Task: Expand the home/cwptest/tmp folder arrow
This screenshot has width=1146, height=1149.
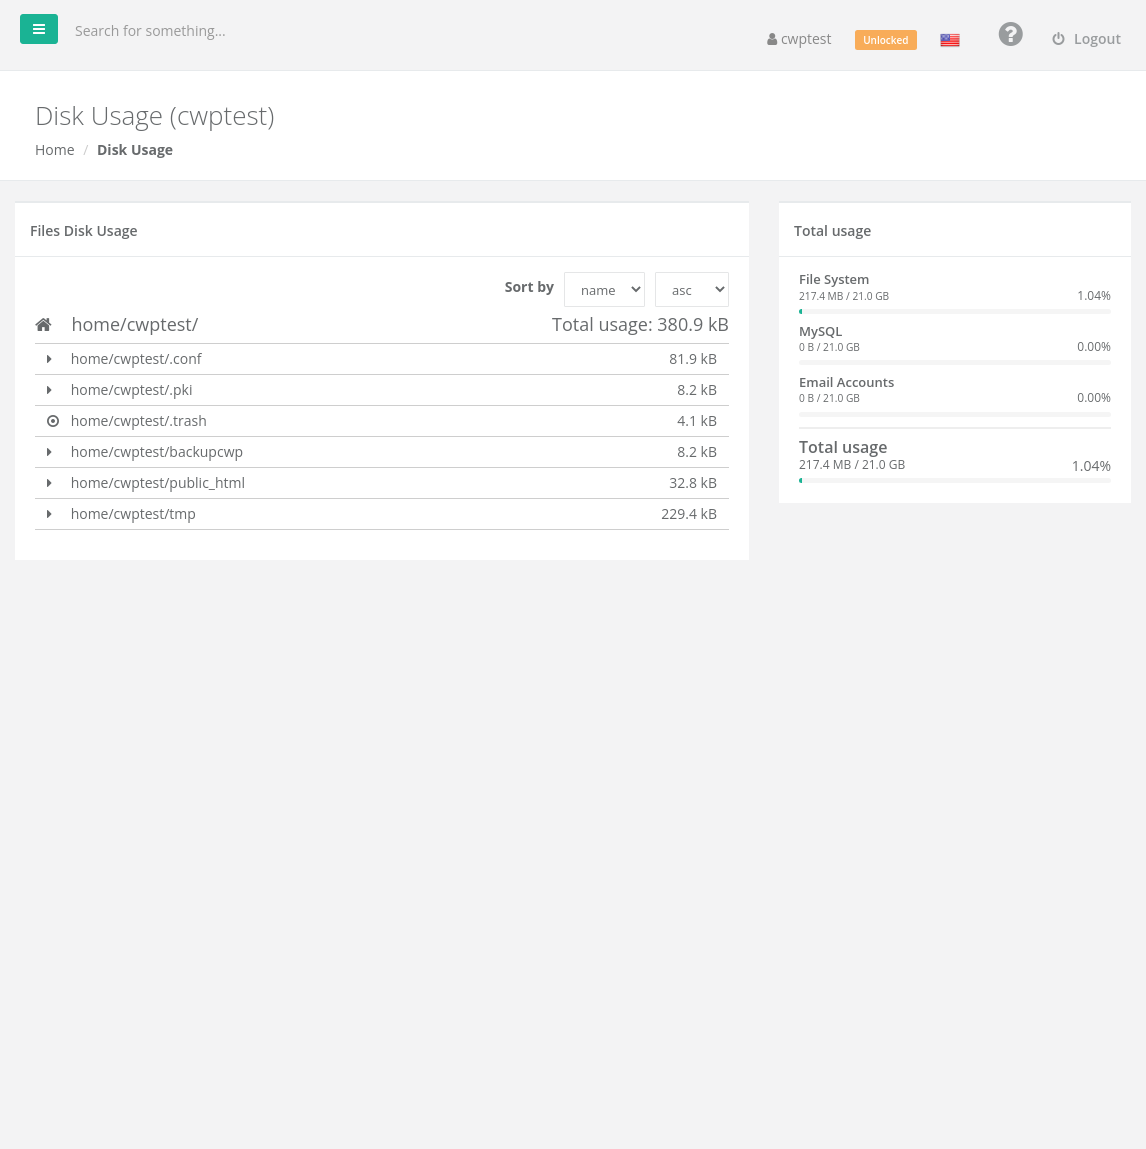Action: pos(49,514)
